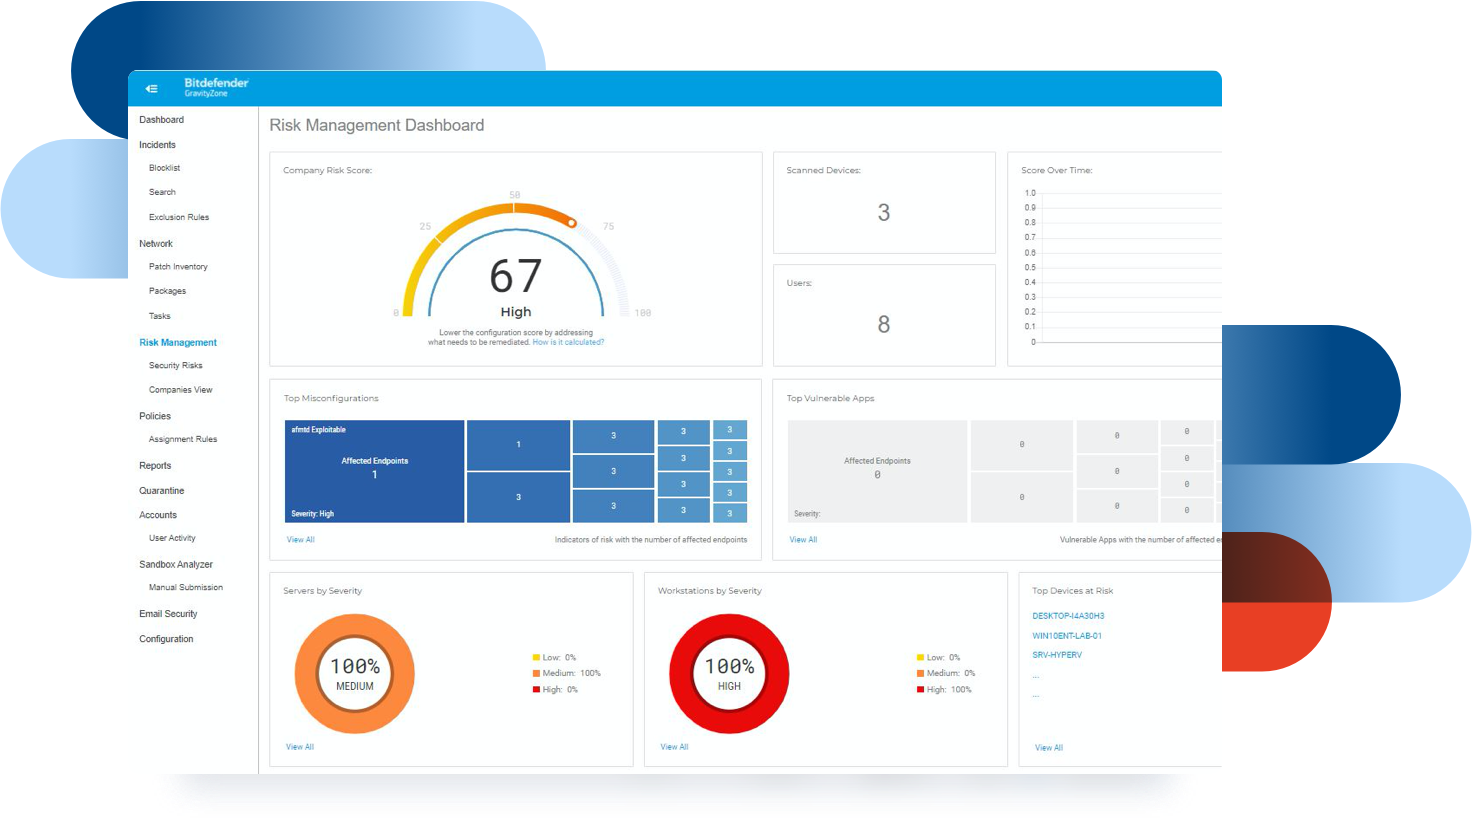Open the Dashboard menu item
The image size is (1472, 826).
click(x=161, y=120)
